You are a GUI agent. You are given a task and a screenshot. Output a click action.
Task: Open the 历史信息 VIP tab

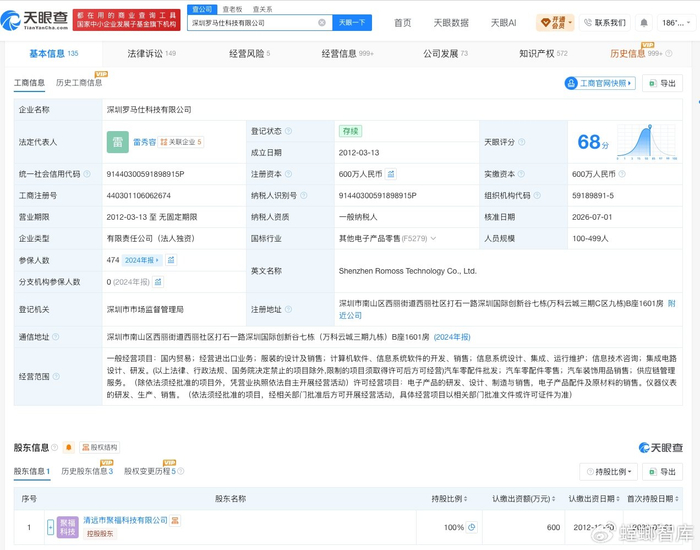pos(636,54)
